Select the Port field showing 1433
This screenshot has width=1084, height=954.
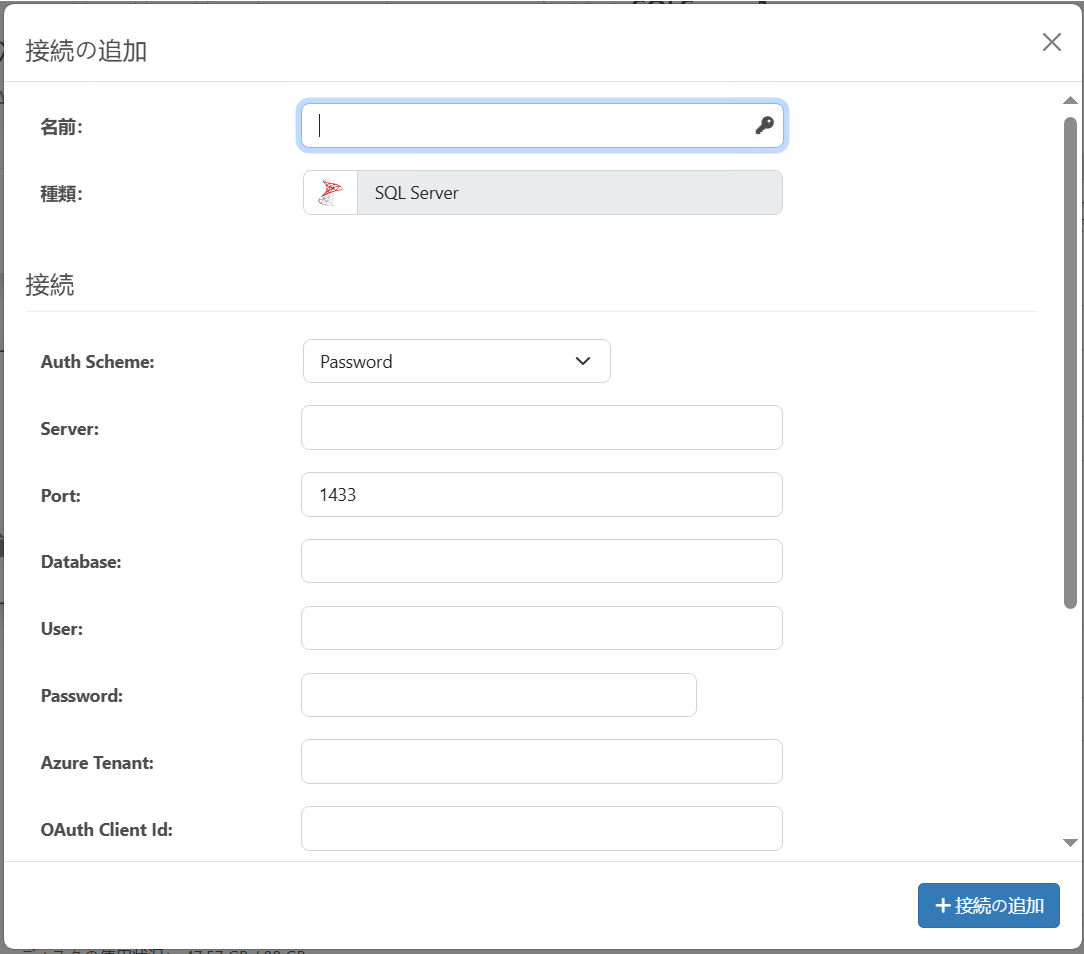pos(542,494)
